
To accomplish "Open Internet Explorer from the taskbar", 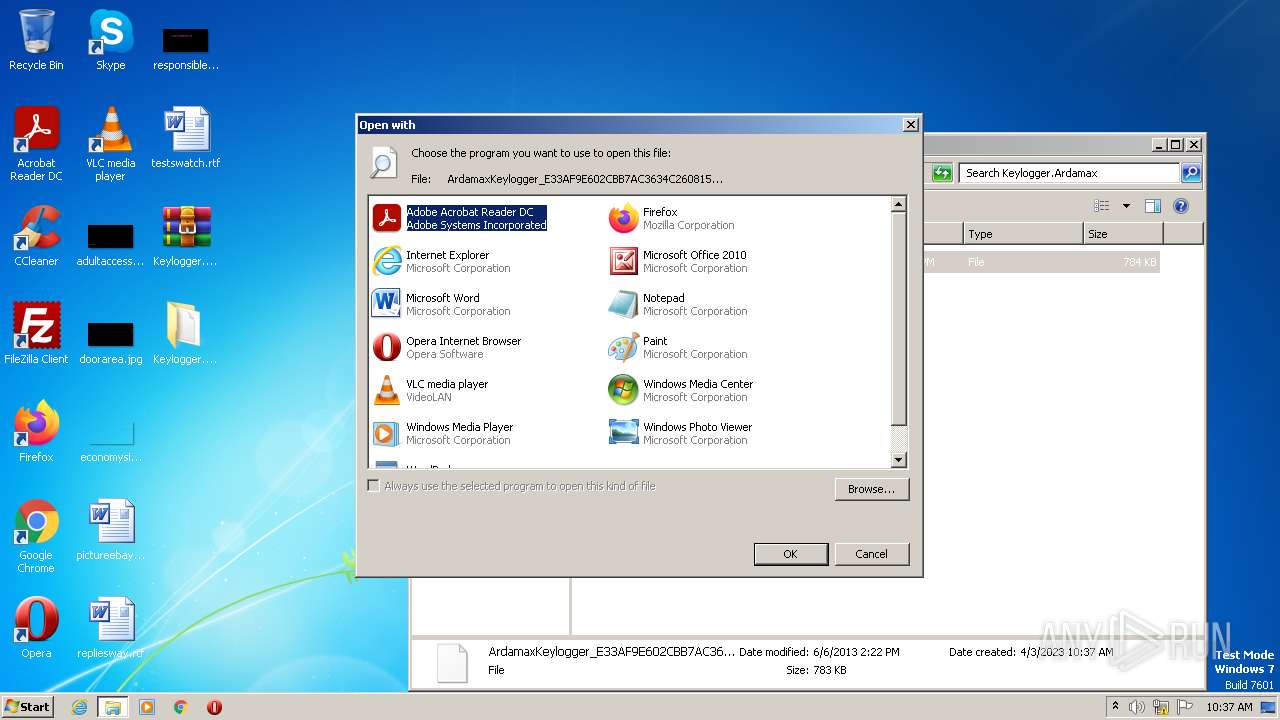I will pyautogui.click(x=79, y=707).
